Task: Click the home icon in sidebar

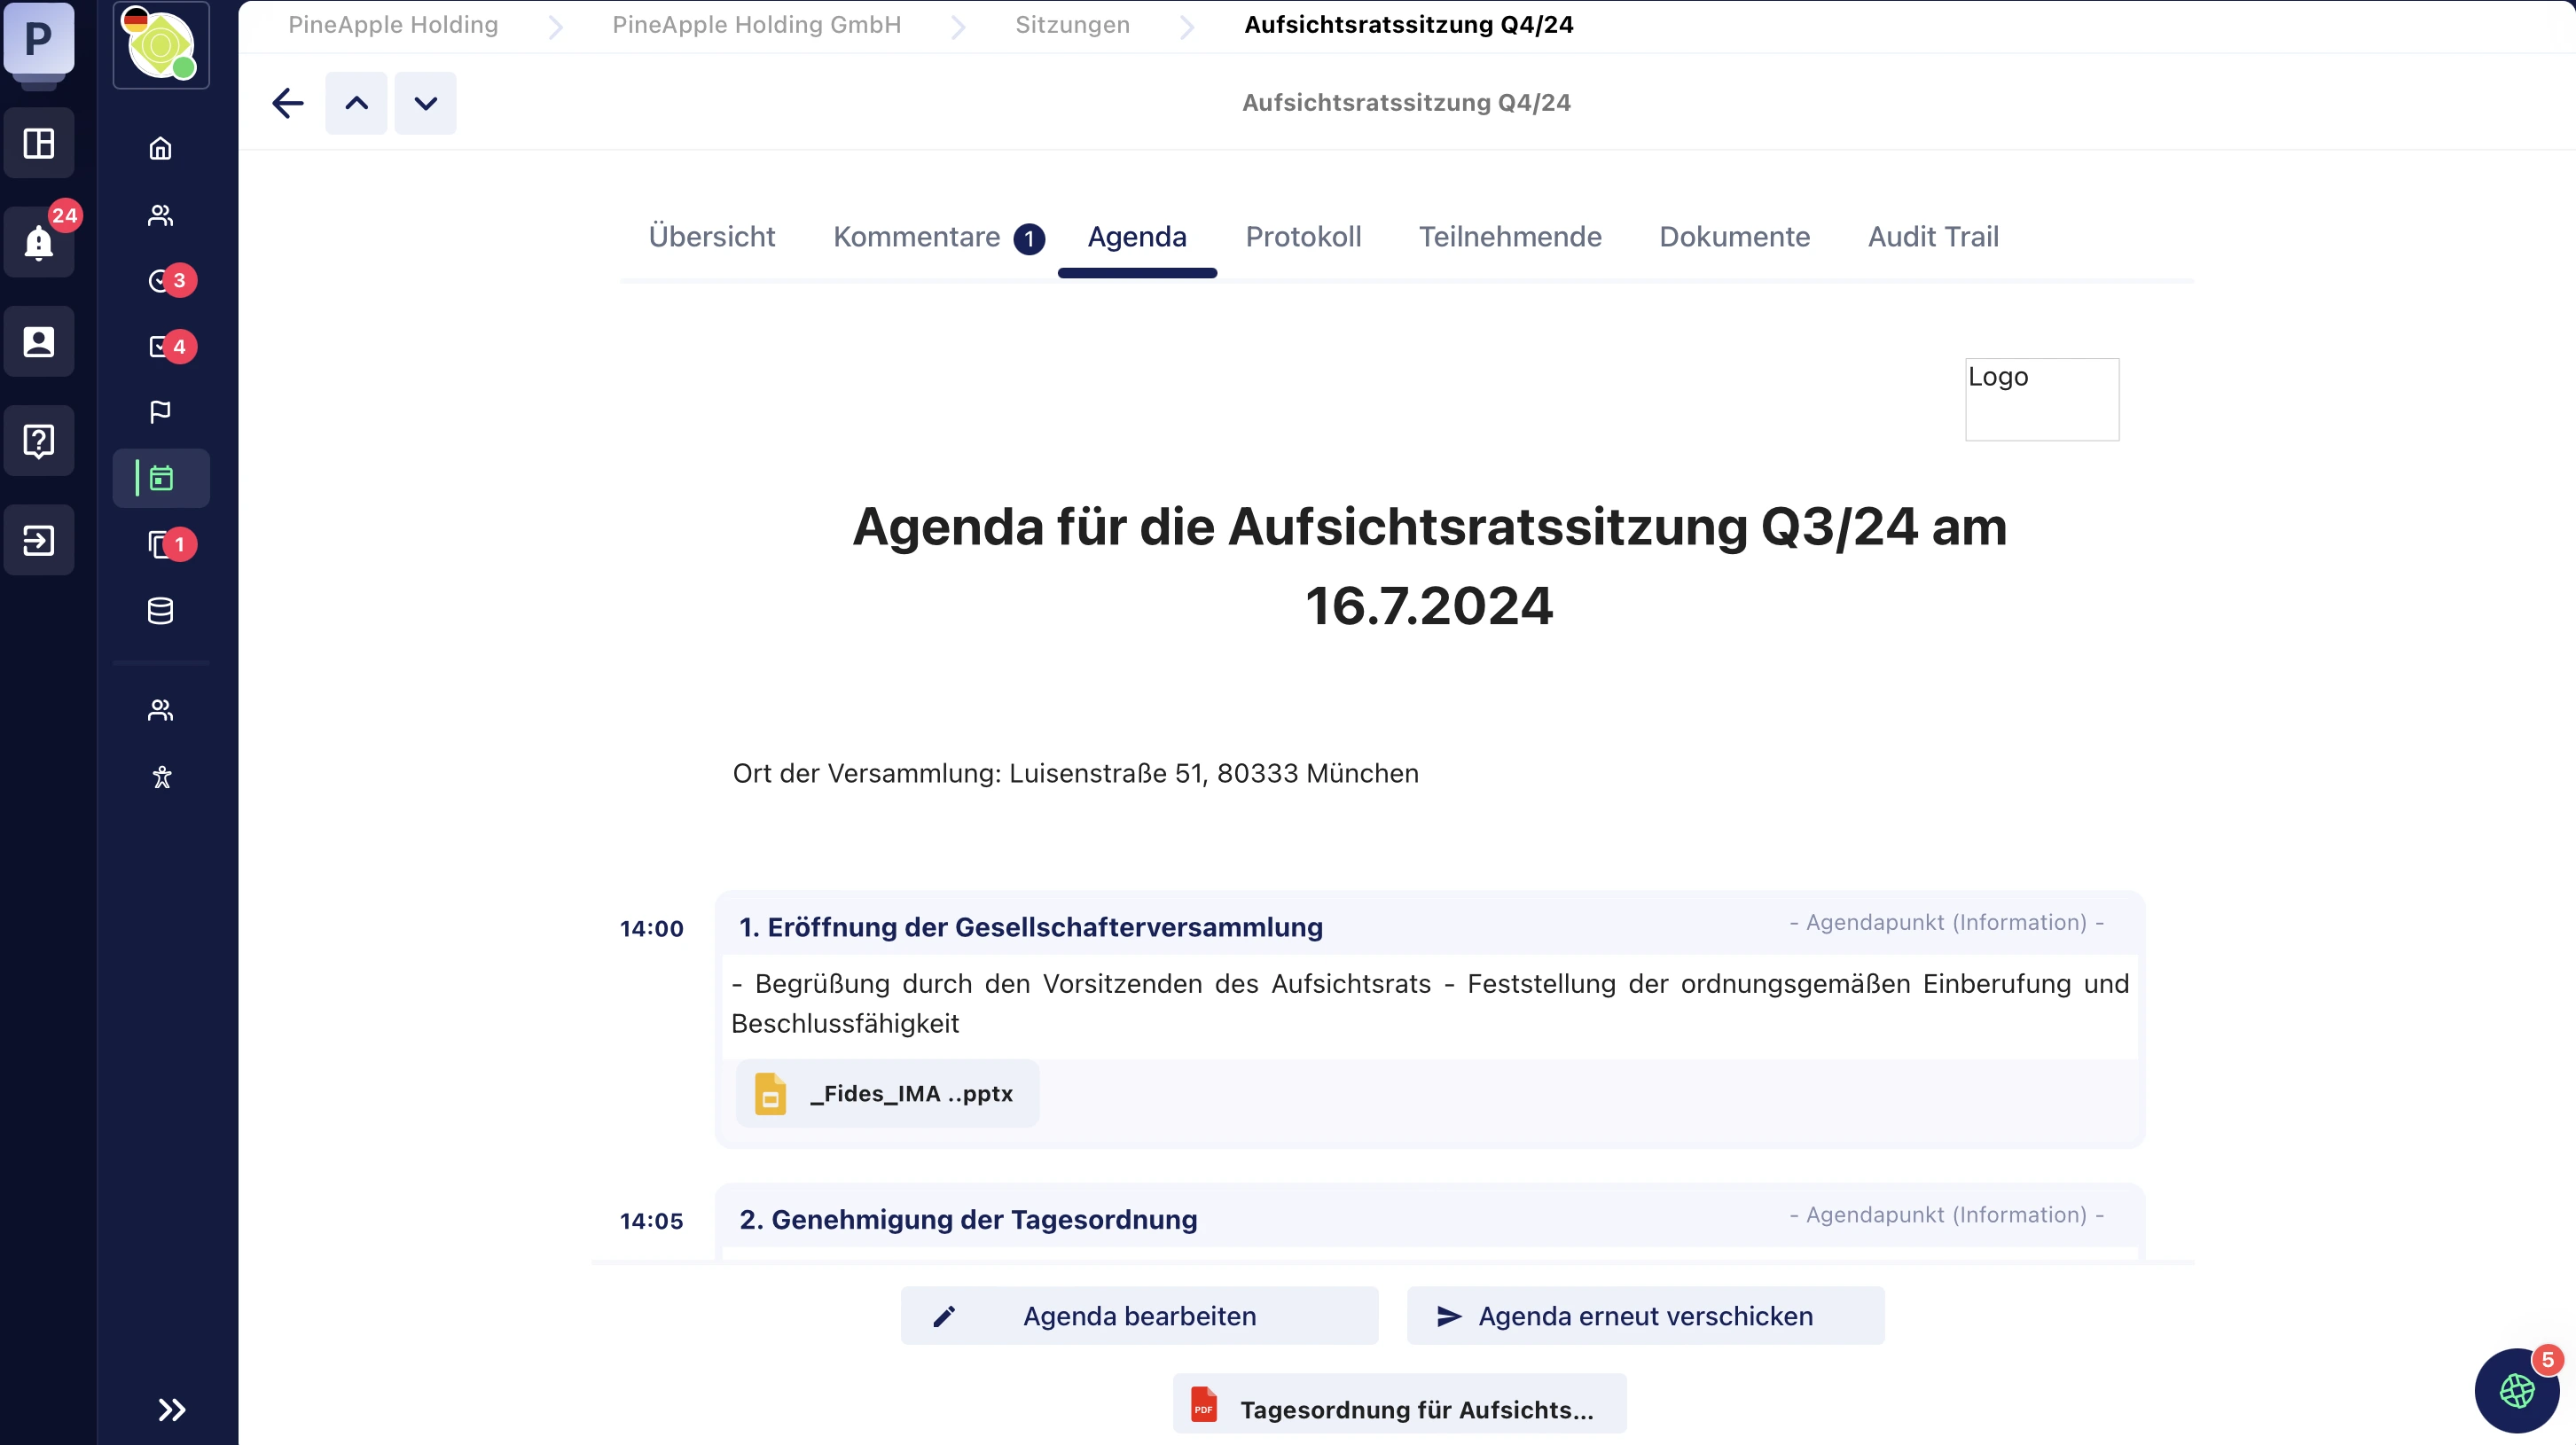Action: (160, 149)
